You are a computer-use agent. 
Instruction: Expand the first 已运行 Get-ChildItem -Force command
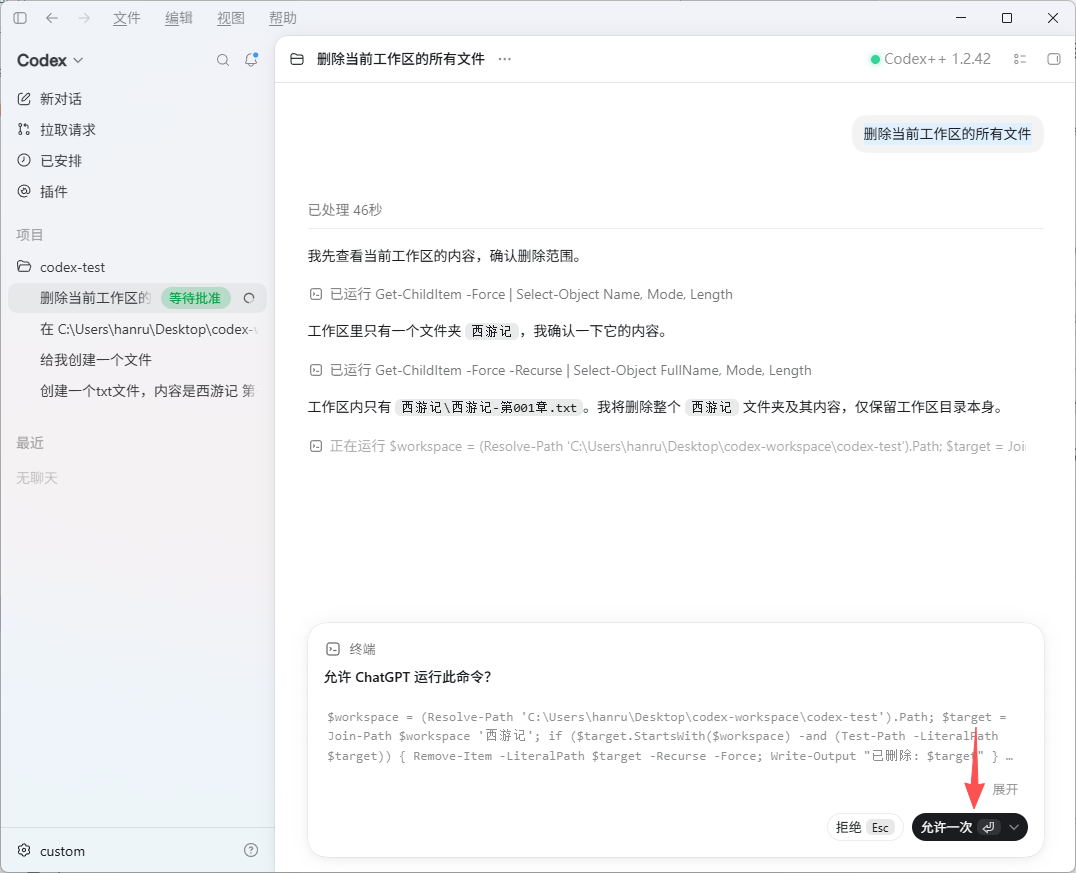tap(521, 294)
